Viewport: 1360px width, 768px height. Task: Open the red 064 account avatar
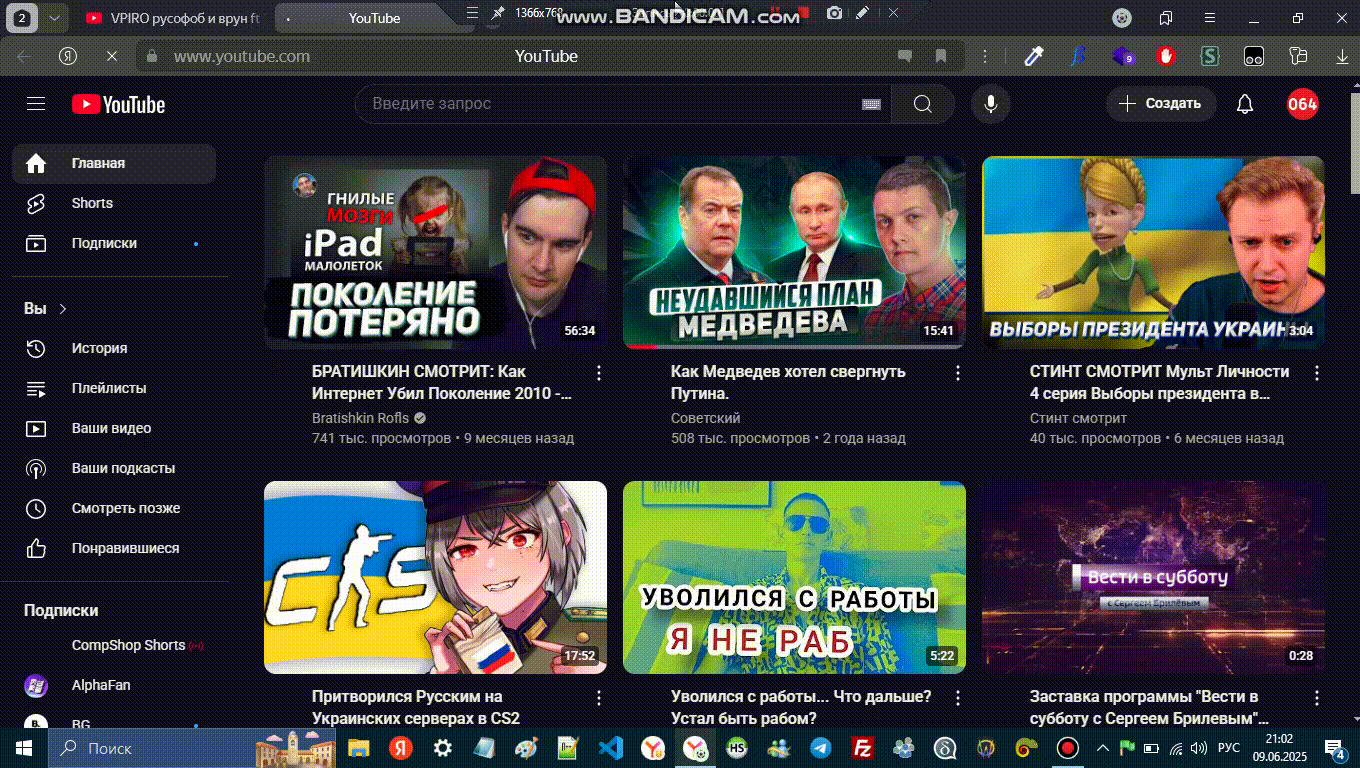(1302, 104)
